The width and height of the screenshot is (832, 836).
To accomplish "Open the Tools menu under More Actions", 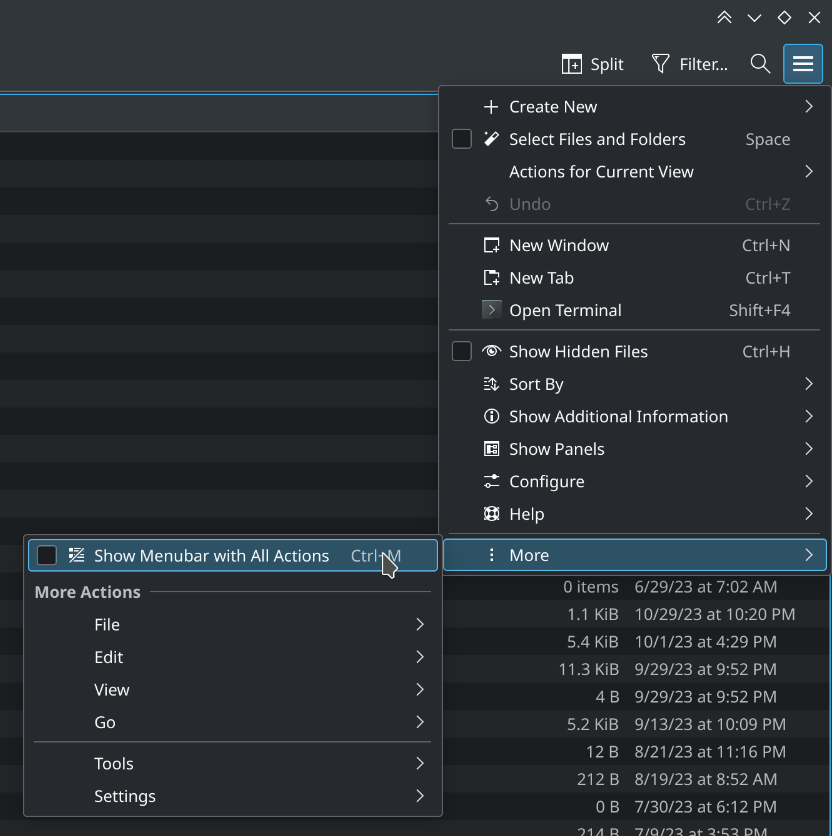I will (x=113, y=763).
